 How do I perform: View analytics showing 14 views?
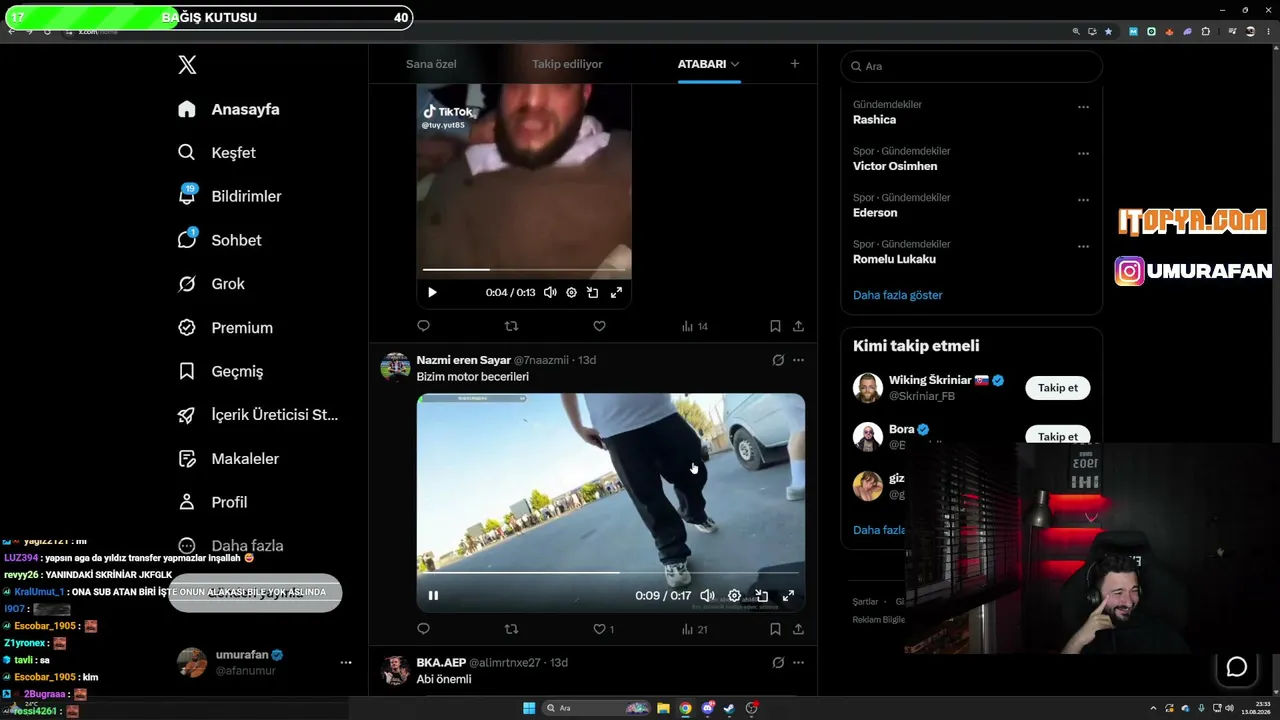(694, 326)
